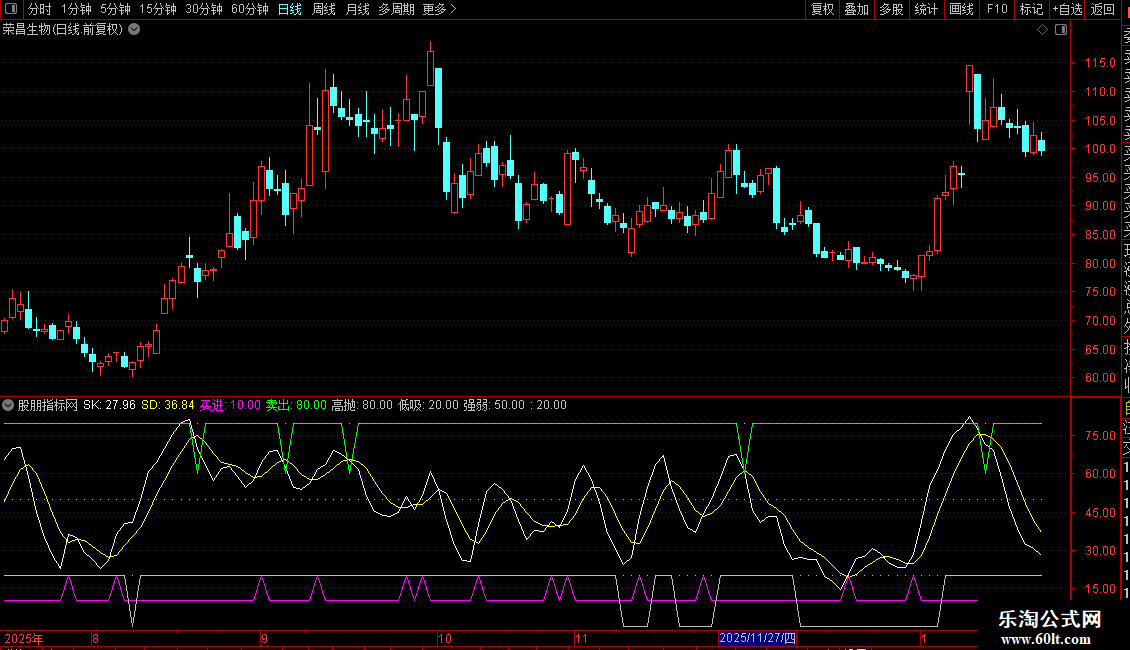Expand the 荣昌生物 chart title dropdown

[134, 30]
